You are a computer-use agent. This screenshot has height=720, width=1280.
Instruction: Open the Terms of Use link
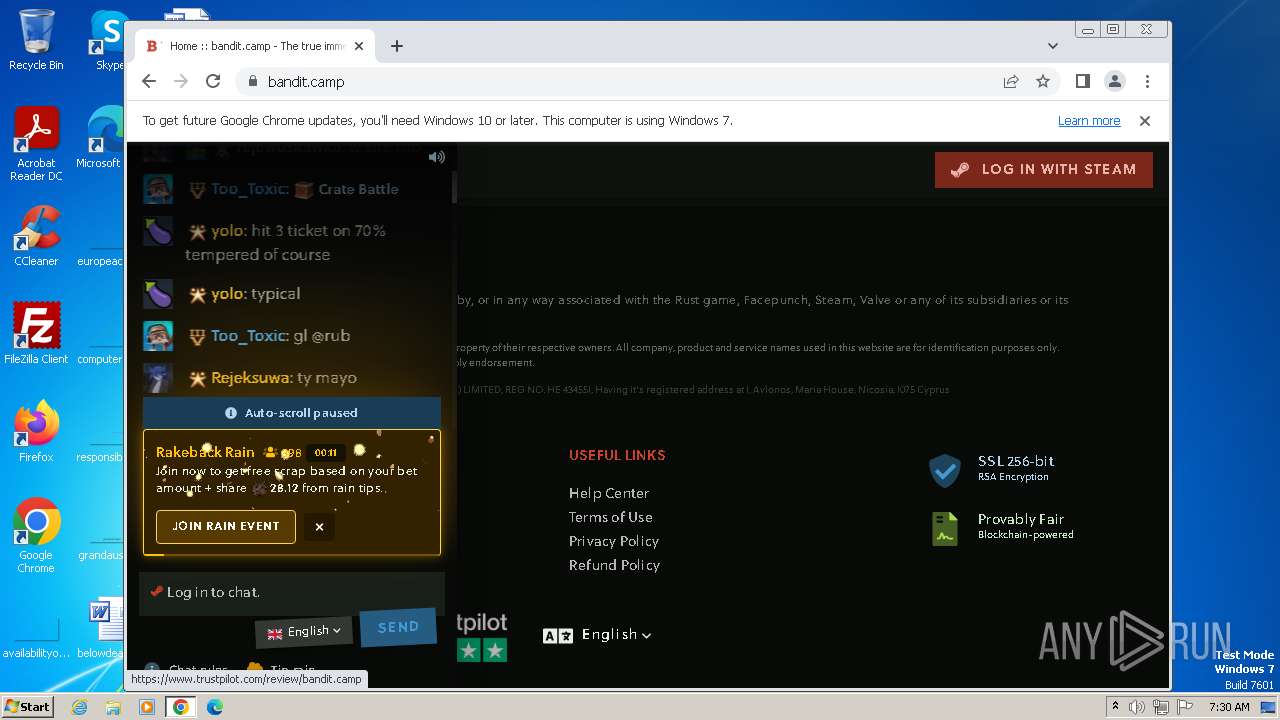click(x=610, y=517)
